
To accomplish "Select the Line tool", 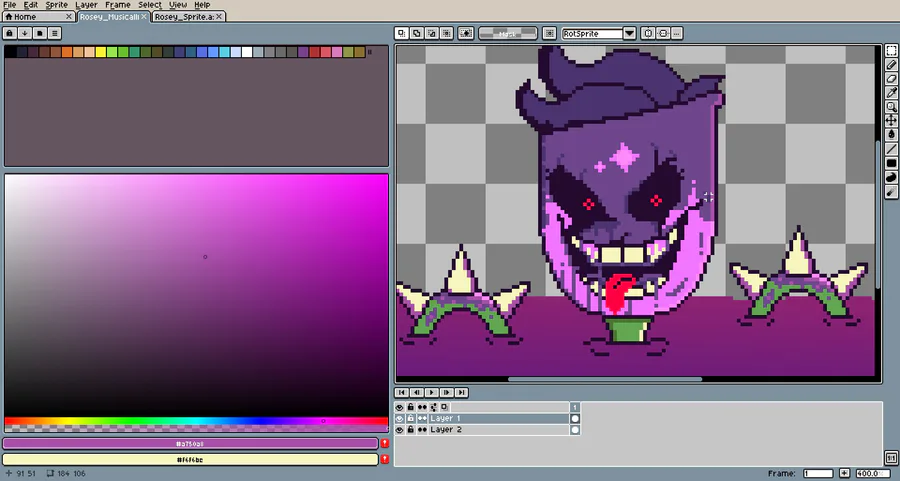I will click(891, 149).
